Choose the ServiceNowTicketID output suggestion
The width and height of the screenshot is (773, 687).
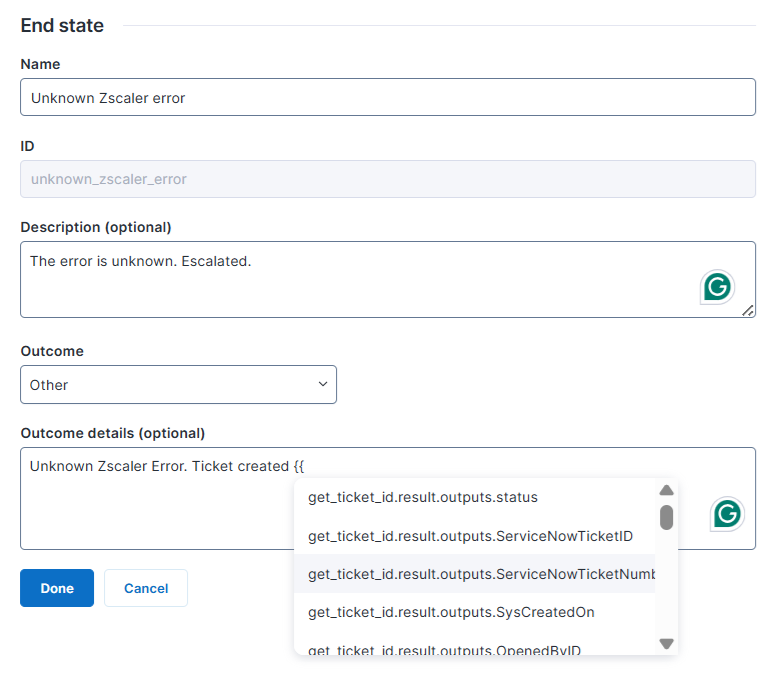[x=470, y=536]
